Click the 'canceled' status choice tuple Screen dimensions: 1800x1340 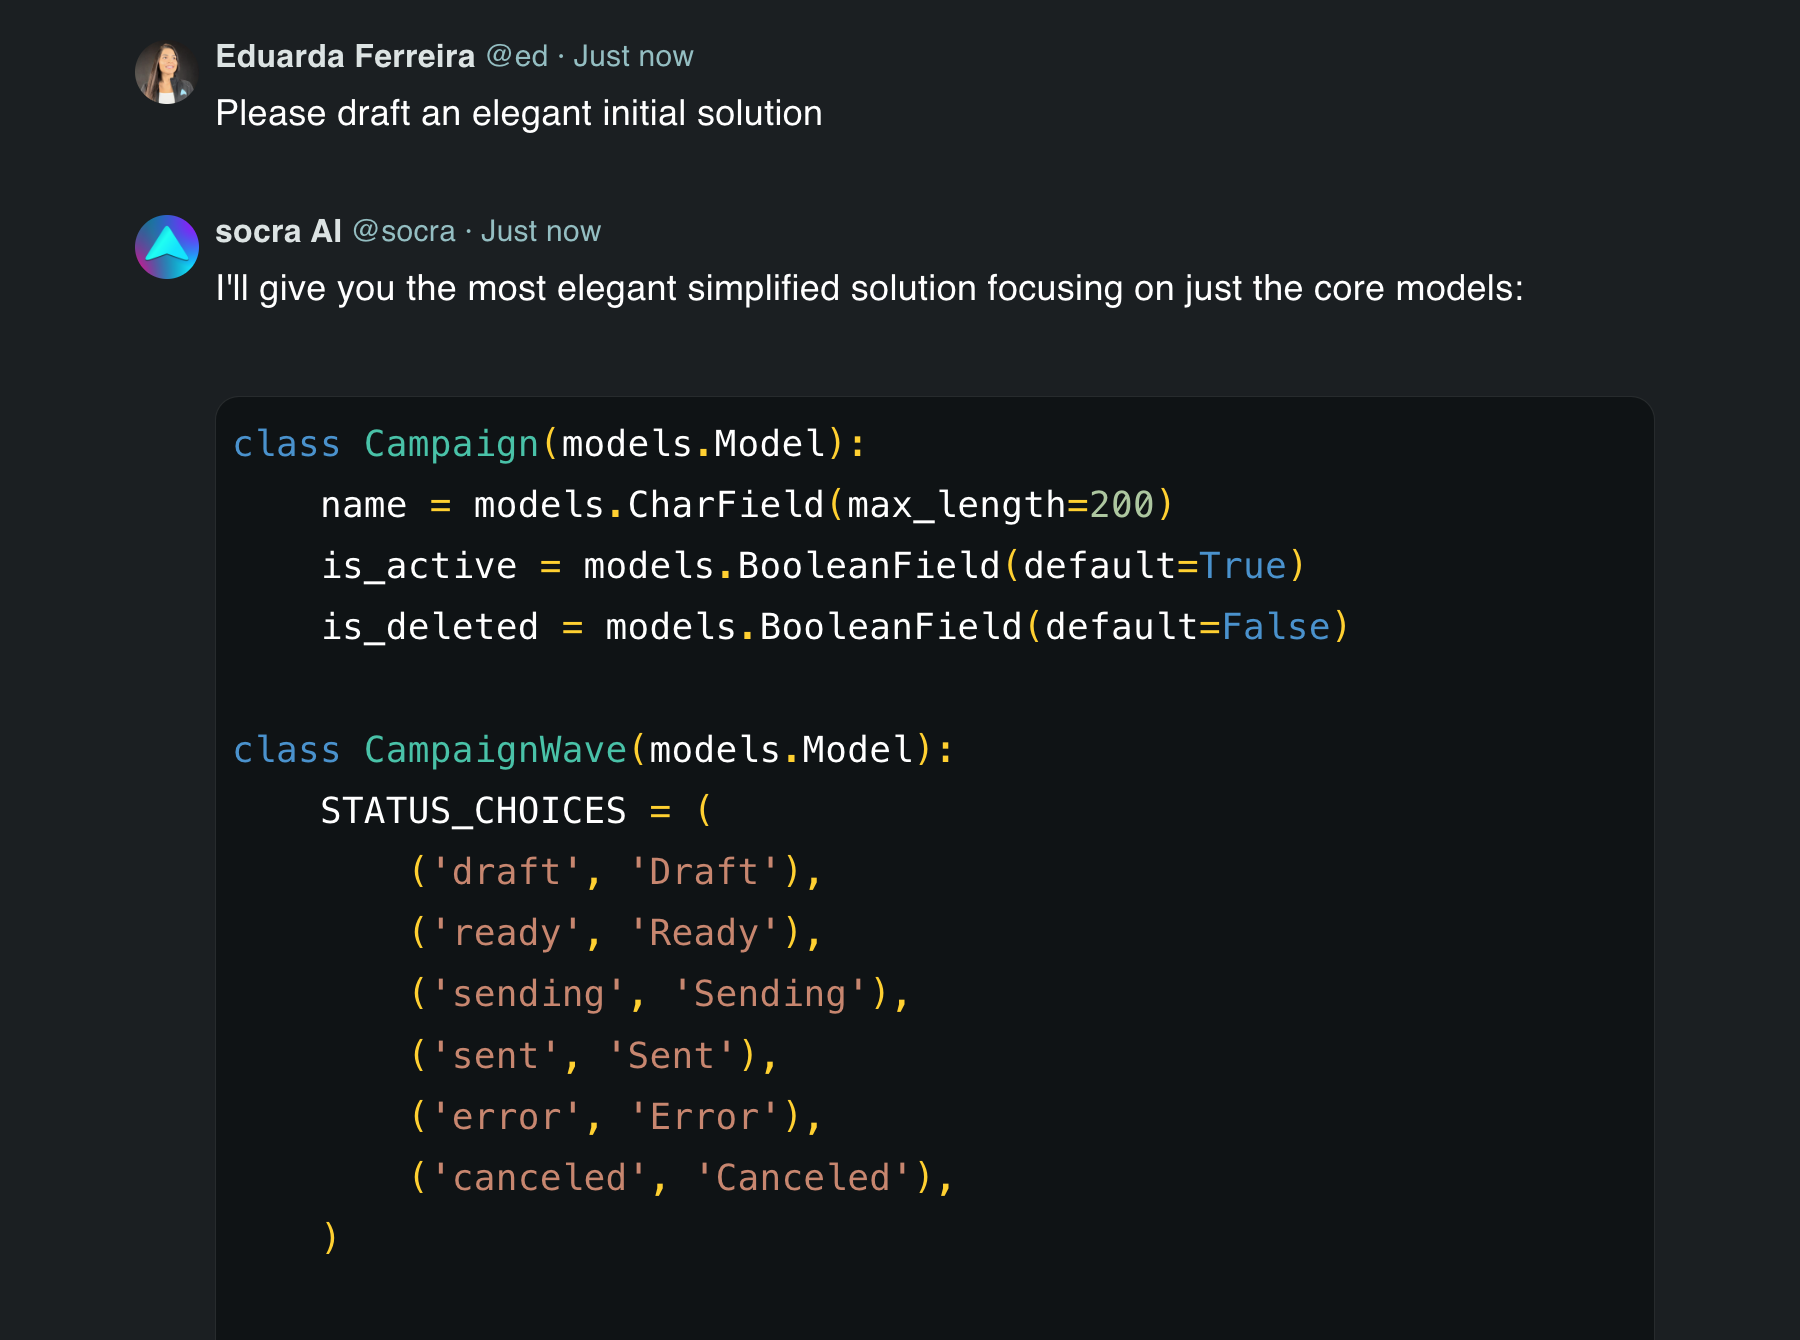[x=681, y=1177]
